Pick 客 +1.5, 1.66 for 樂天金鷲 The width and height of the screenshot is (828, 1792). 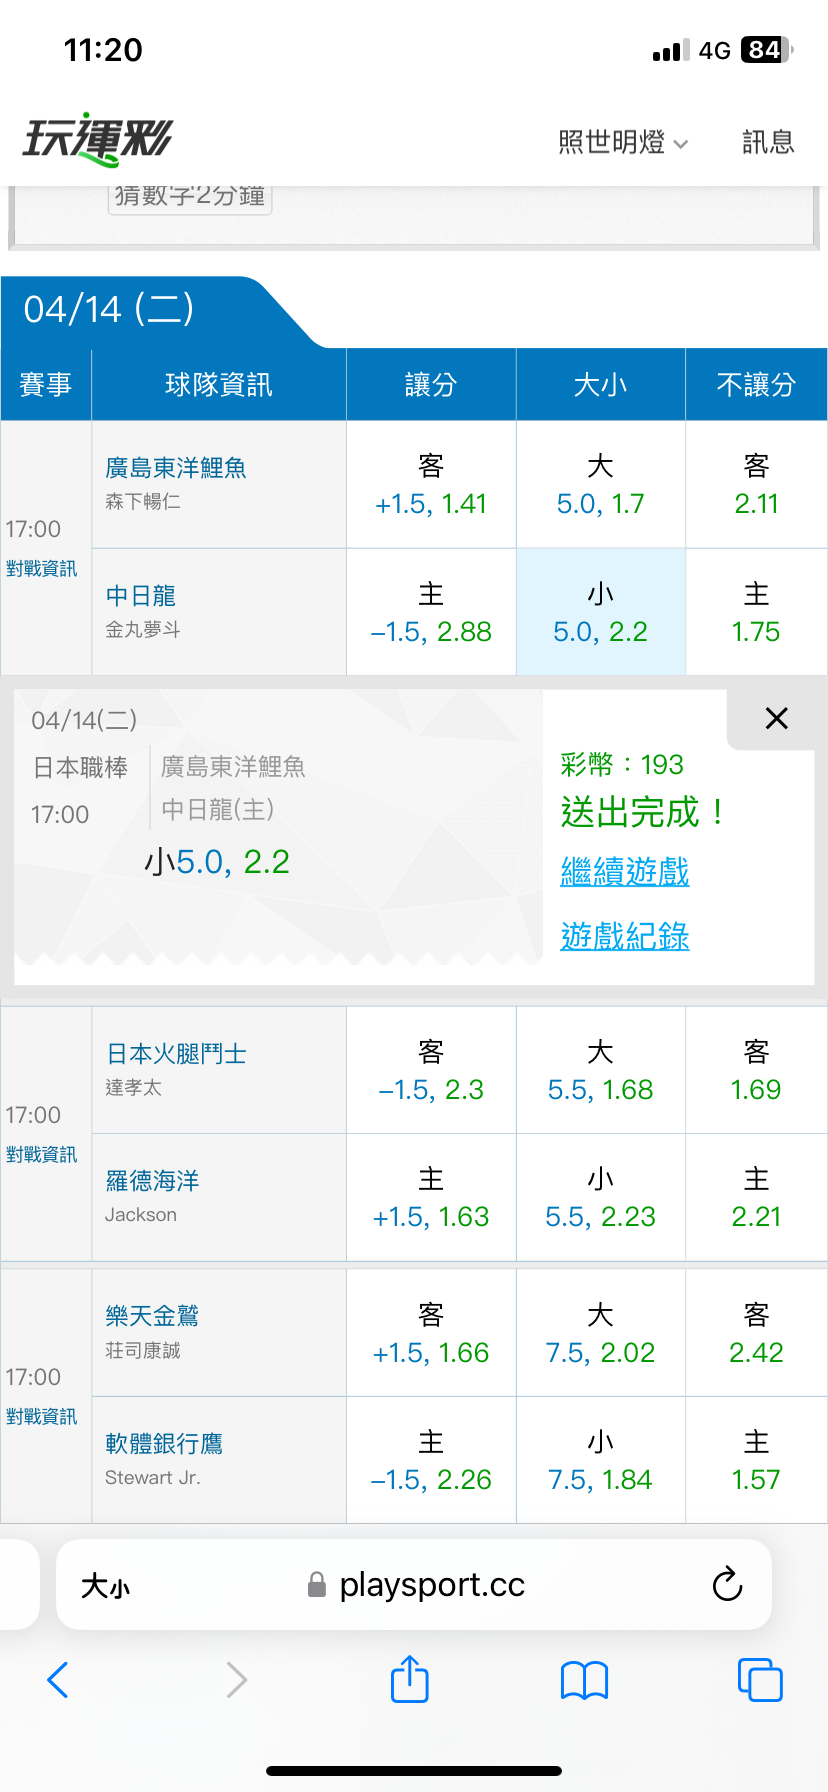(x=430, y=1334)
